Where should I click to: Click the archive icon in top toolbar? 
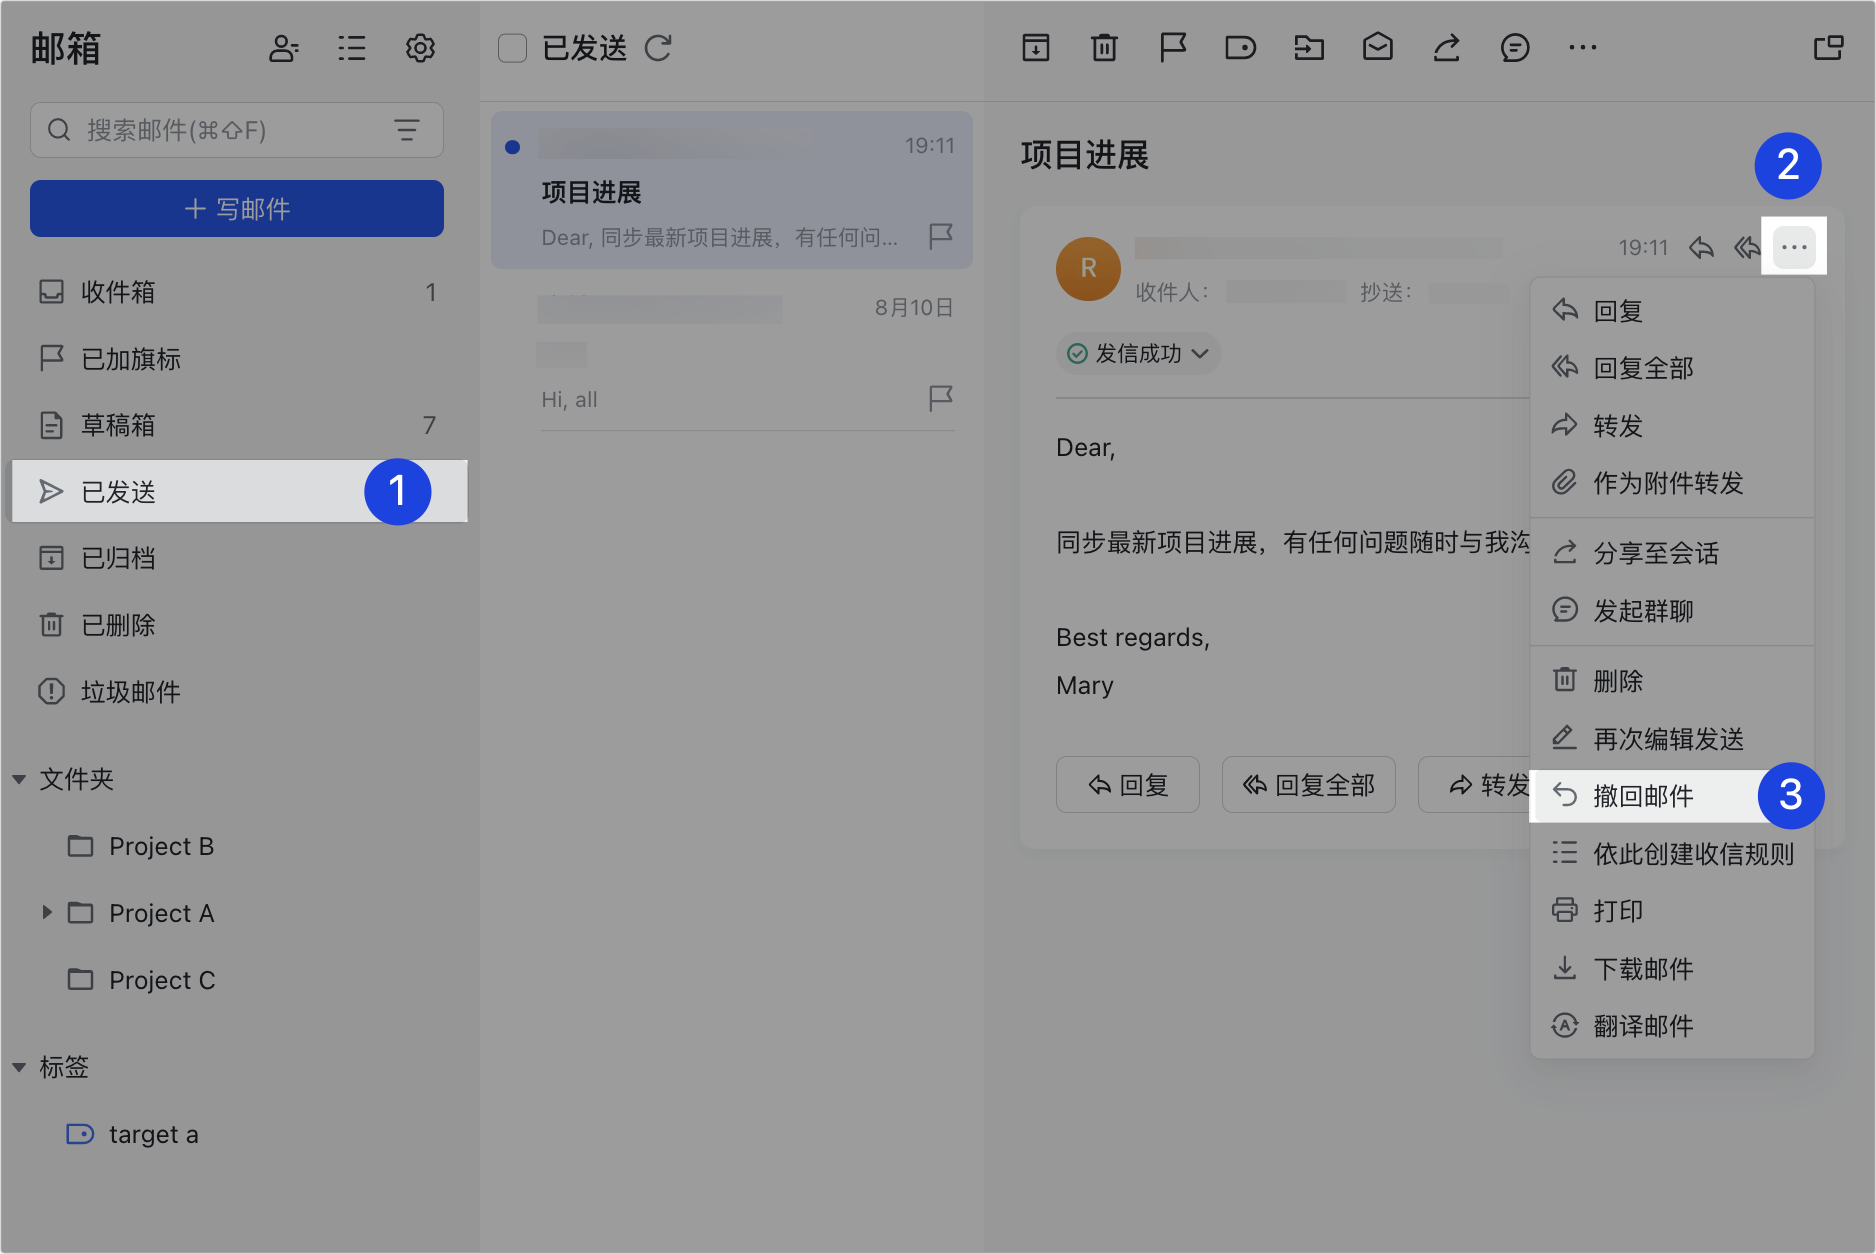click(1036, 47)
